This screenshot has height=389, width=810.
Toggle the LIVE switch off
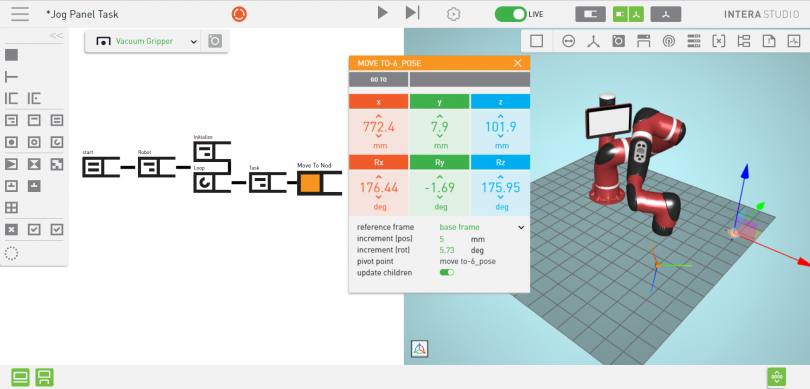point(510,14)
